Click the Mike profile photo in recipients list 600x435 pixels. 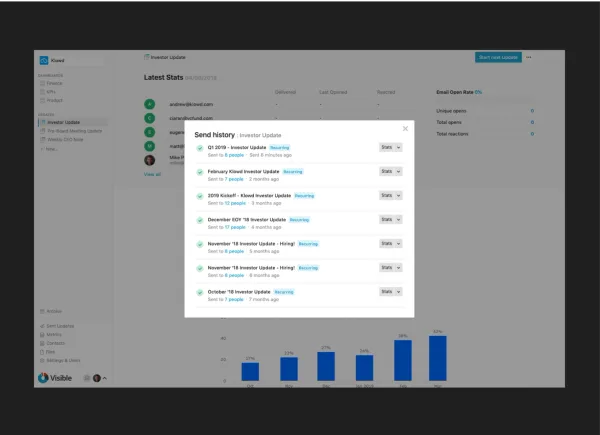pyautogui.click(x=150, y=160)
